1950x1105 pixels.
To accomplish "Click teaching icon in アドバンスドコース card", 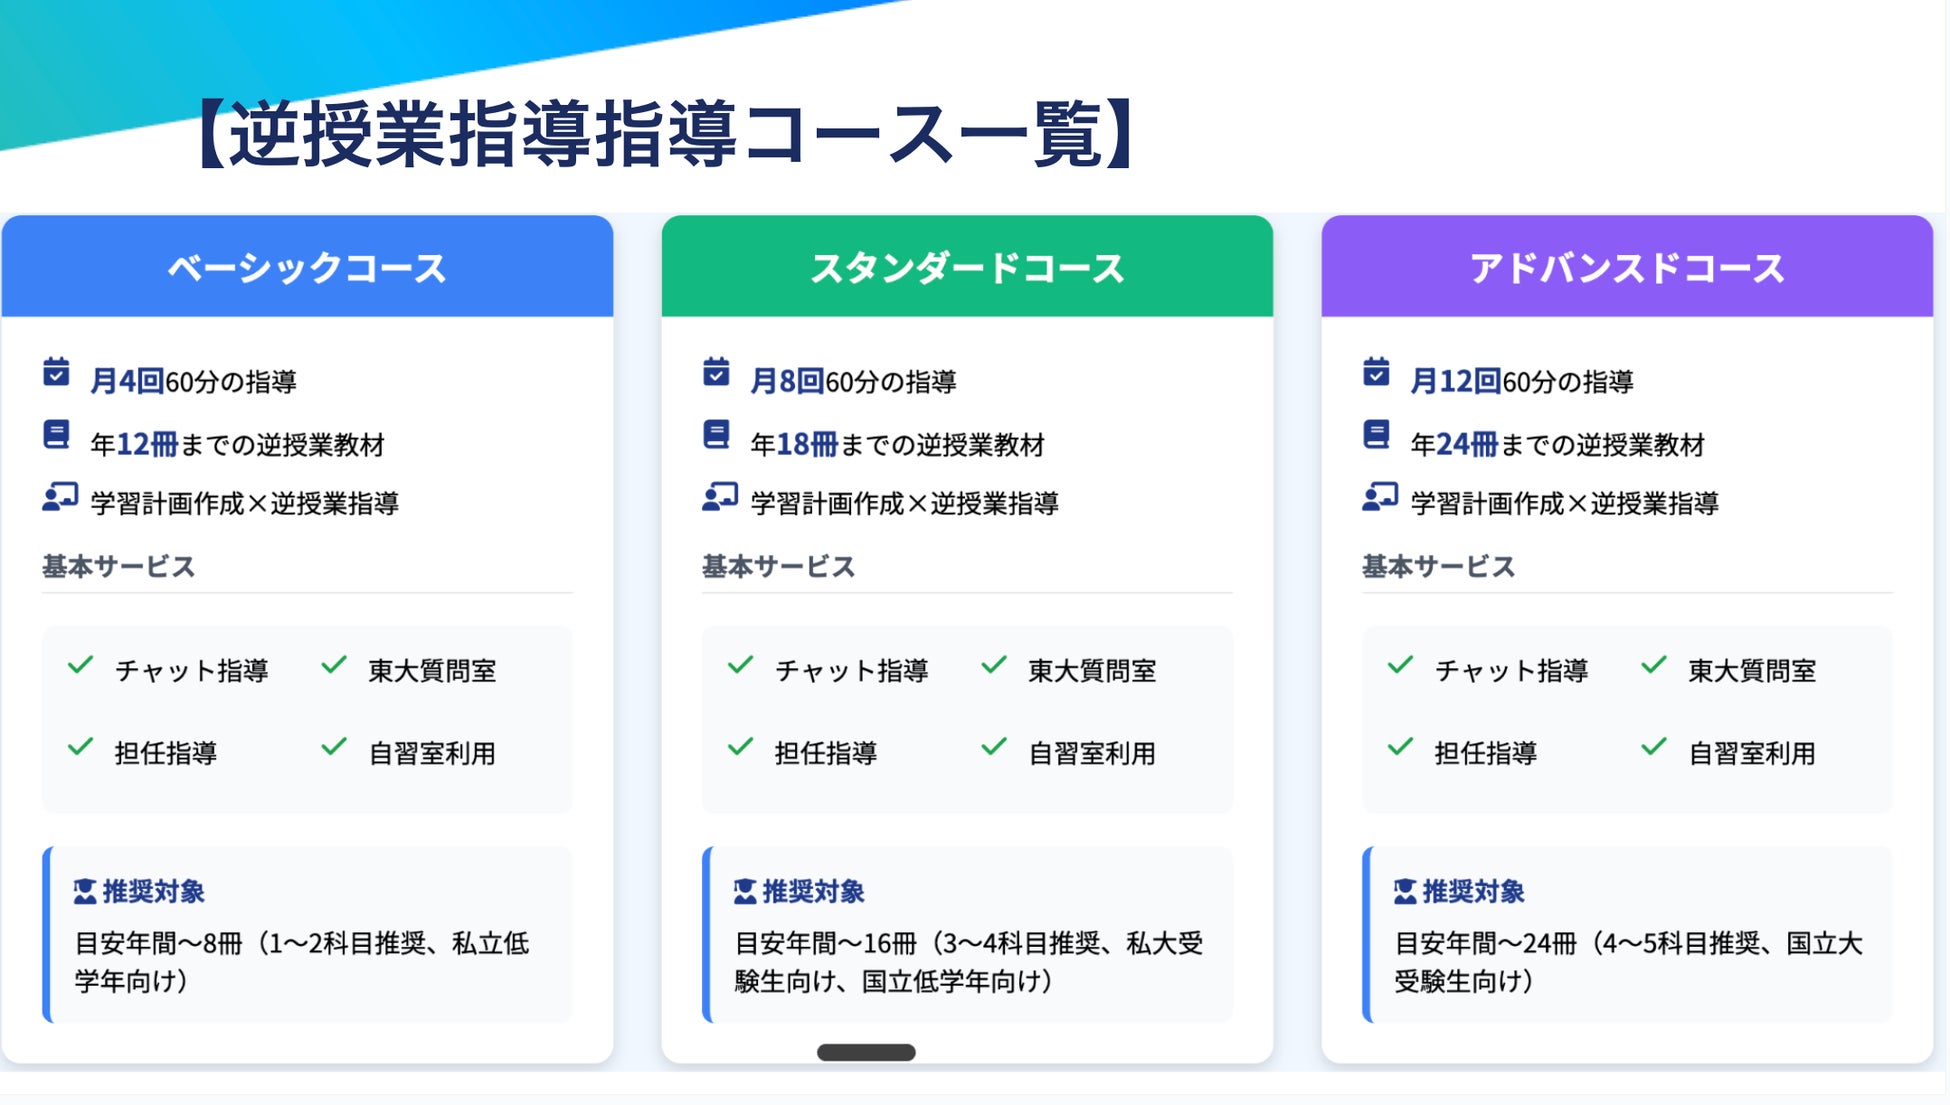I will [1380, 497].
